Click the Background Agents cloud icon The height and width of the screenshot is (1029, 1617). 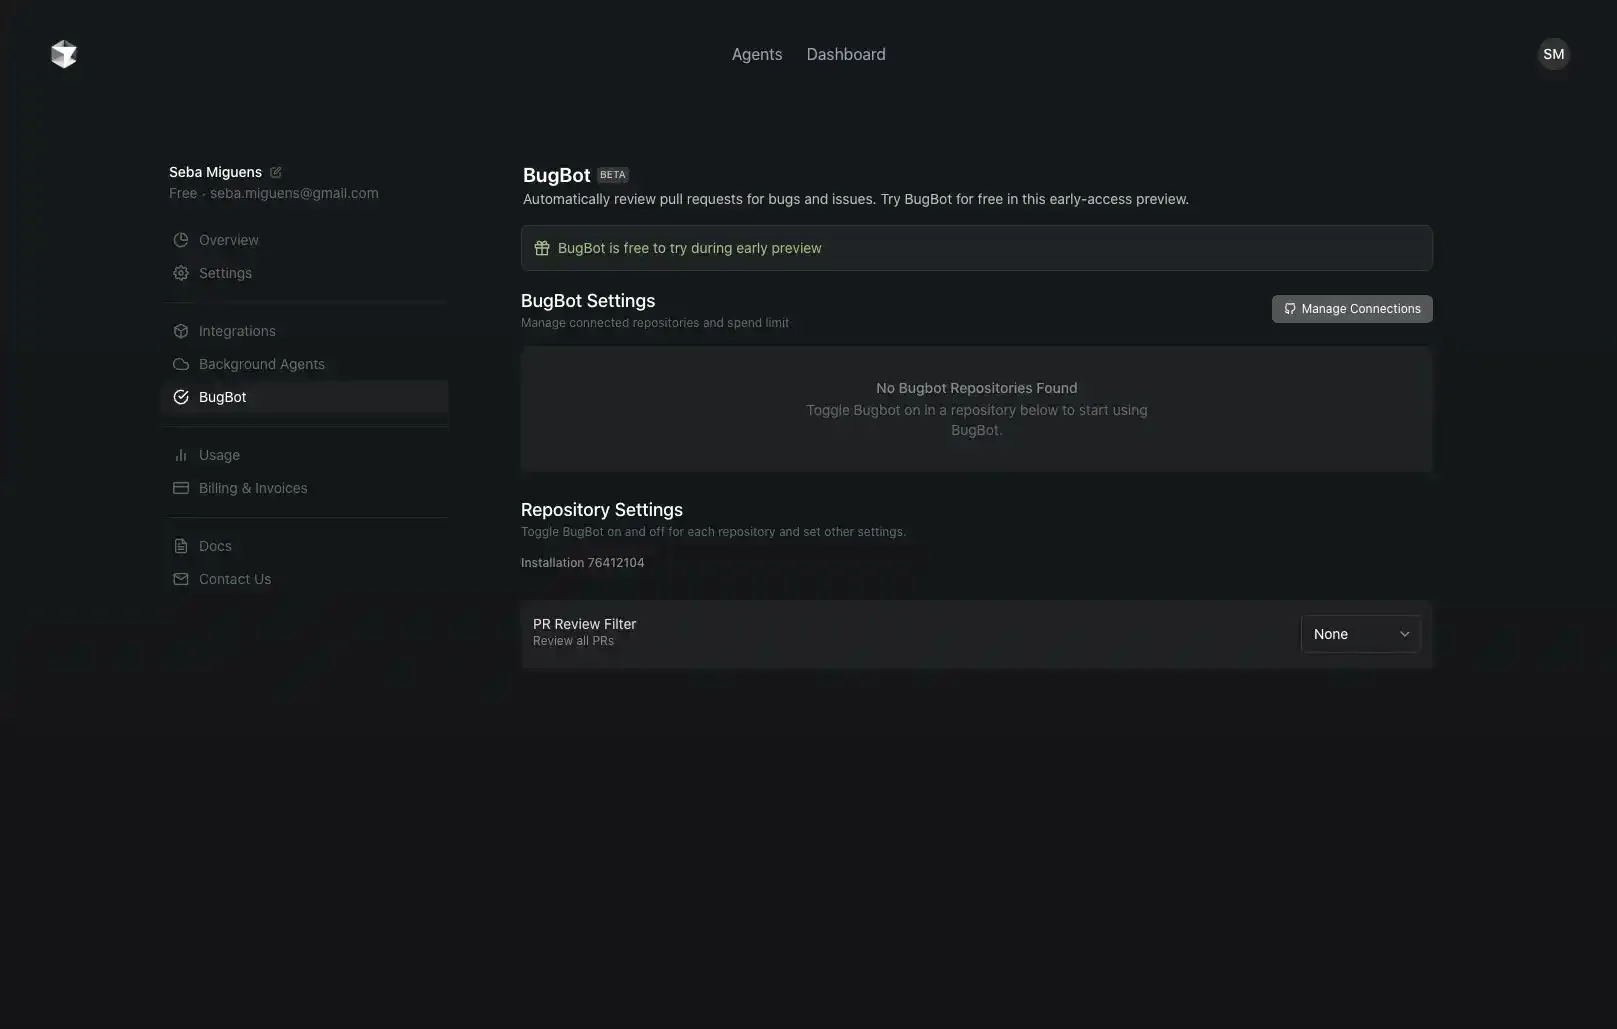[x=181, y=364]
